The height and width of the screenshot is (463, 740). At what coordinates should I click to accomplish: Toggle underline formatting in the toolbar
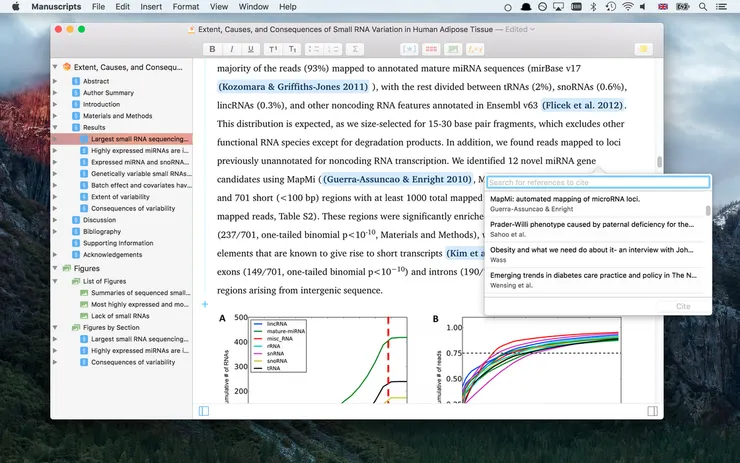point(251,48)
